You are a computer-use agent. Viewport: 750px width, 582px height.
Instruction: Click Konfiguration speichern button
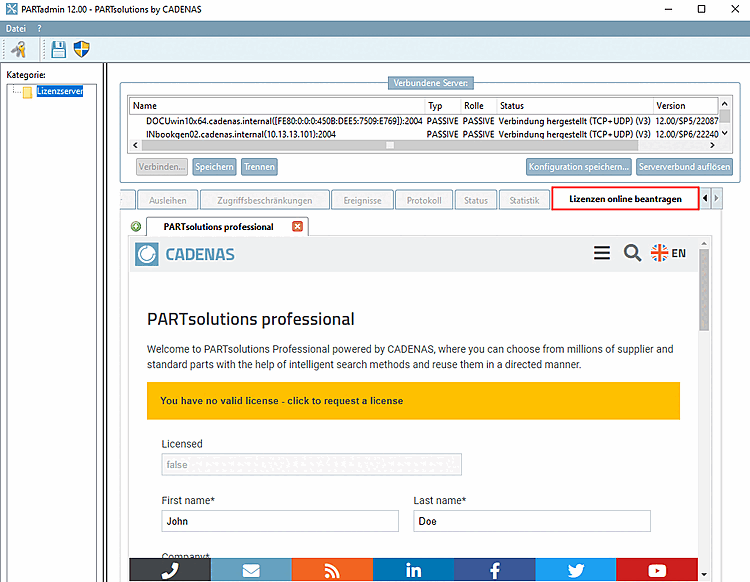[579, 167]
